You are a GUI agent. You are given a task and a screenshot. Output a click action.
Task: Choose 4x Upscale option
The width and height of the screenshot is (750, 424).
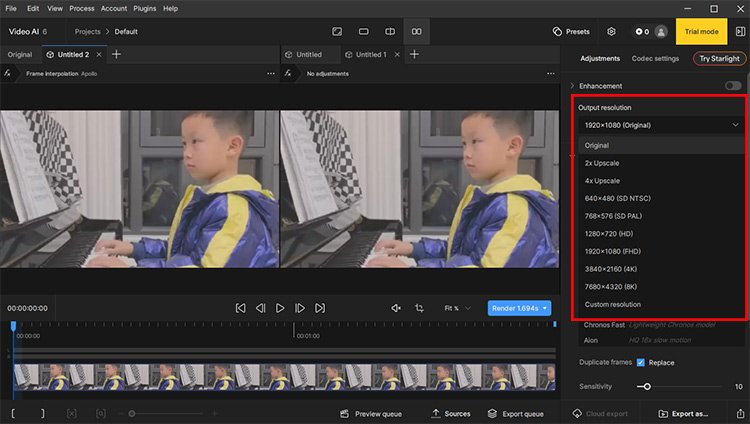(x=661, y=181)
